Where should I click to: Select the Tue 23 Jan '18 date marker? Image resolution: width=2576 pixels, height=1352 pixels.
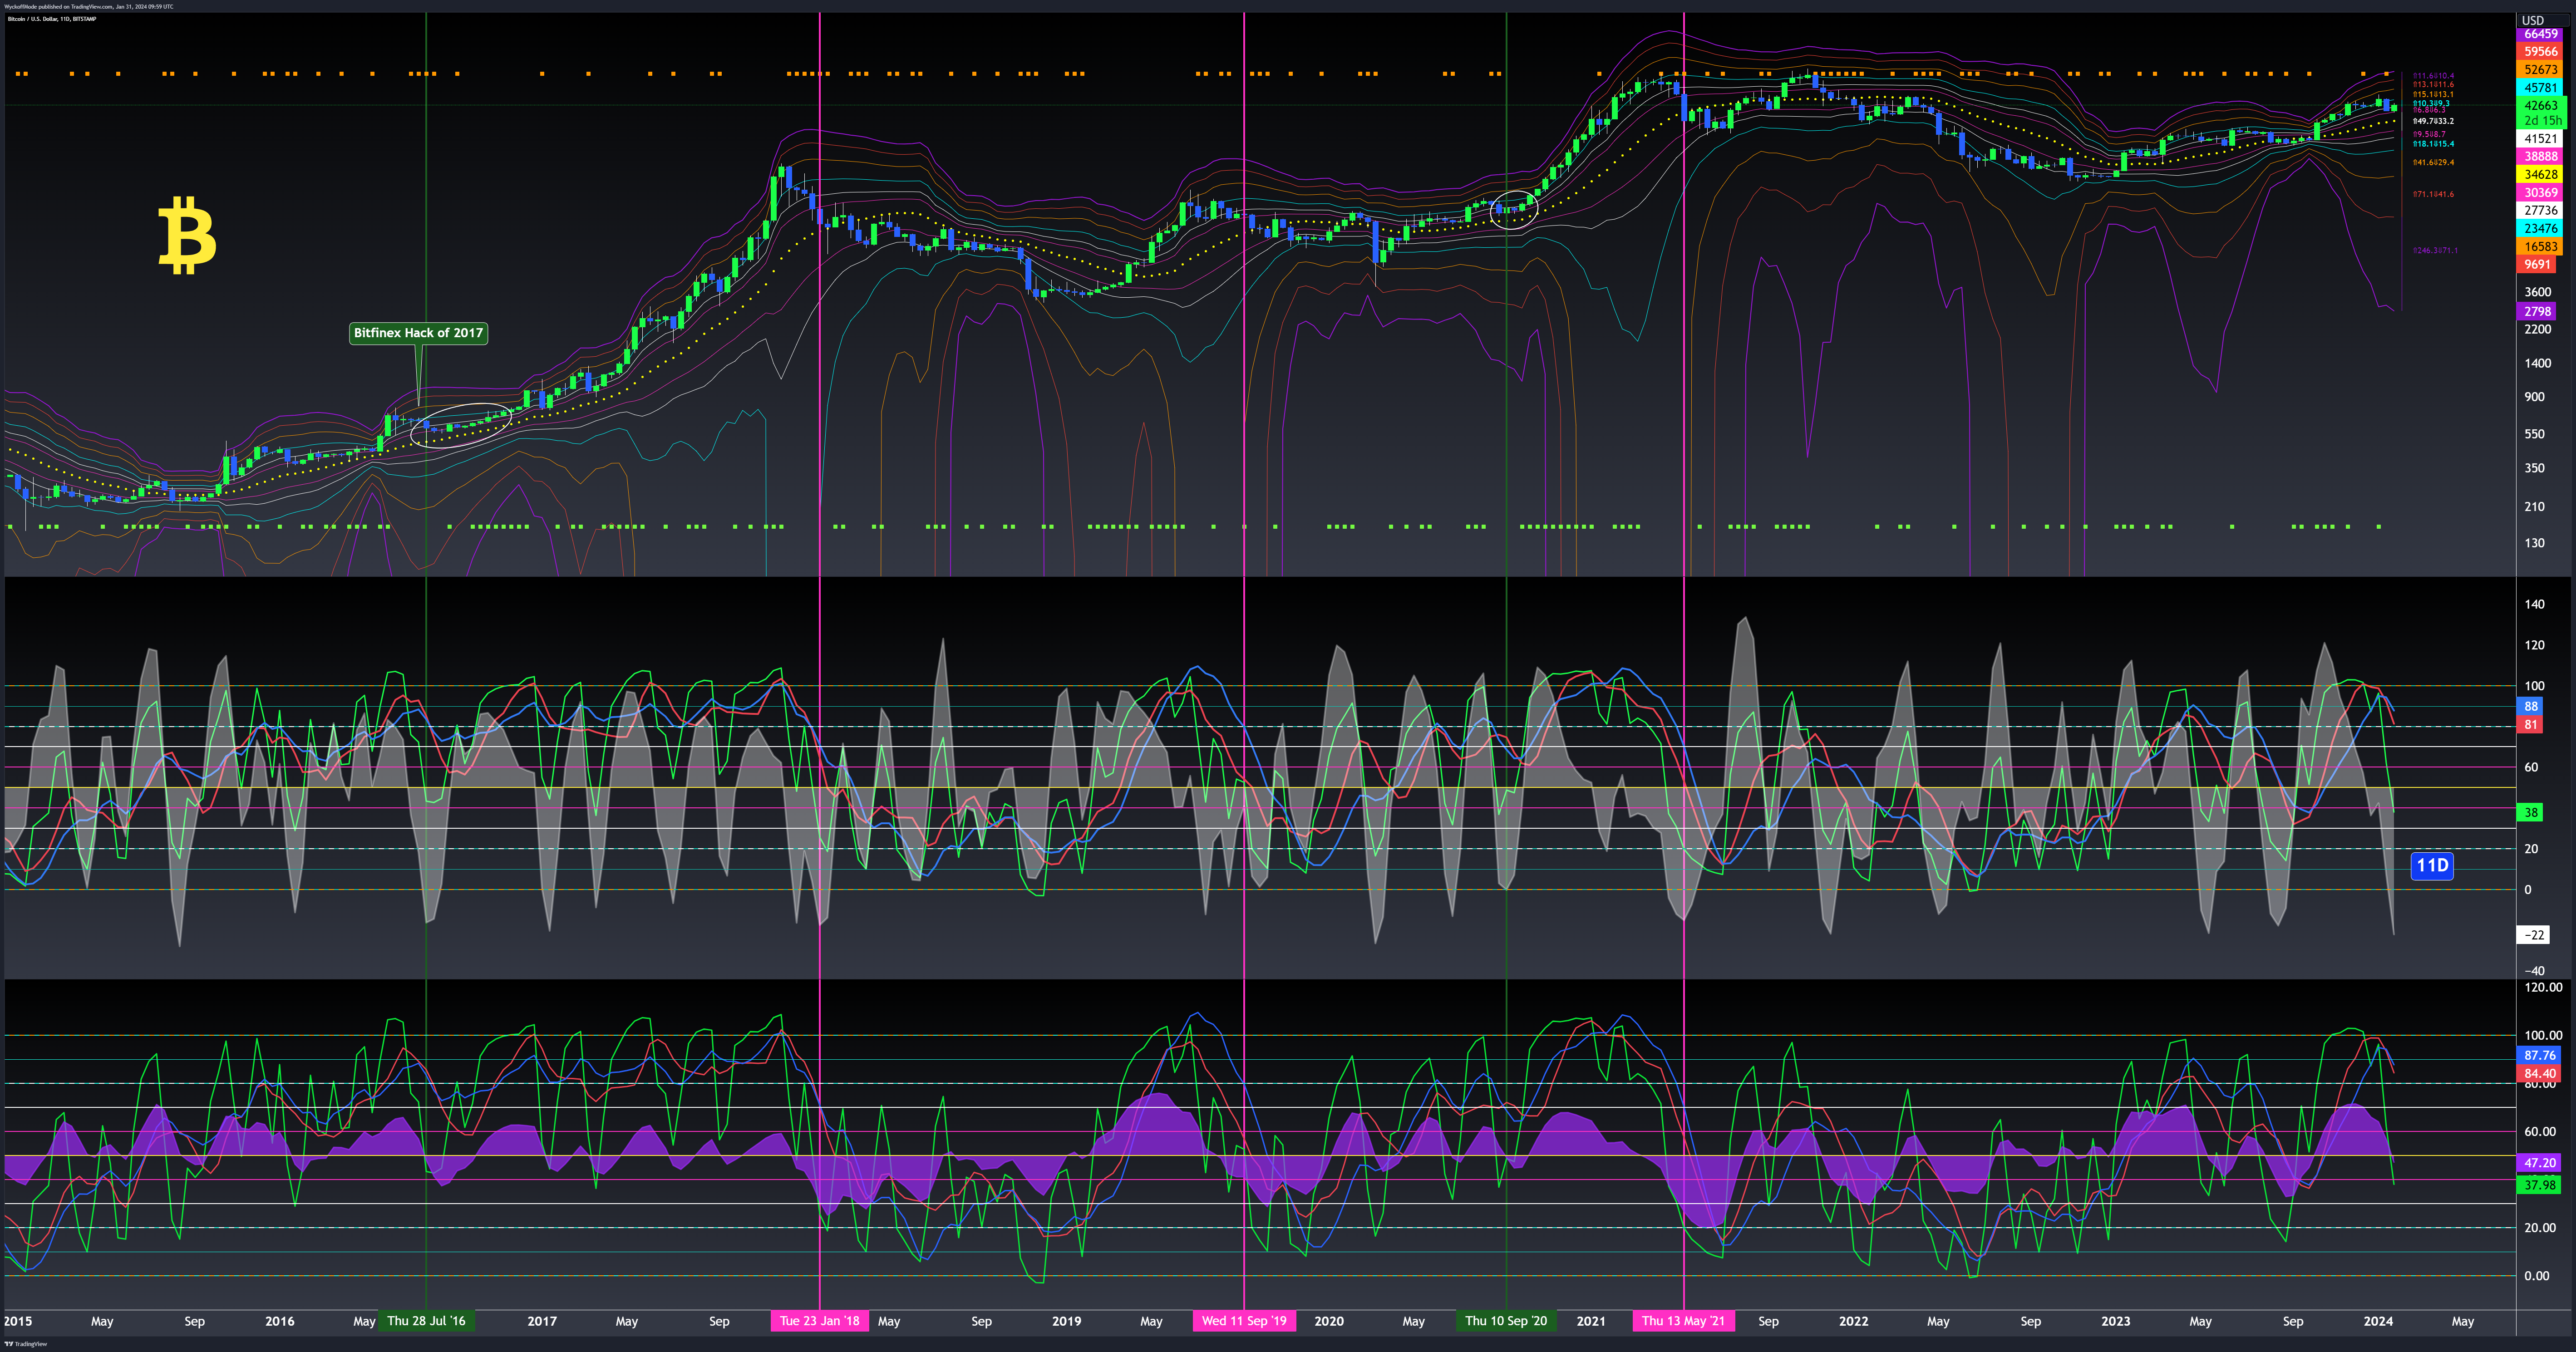(820, 1321)
